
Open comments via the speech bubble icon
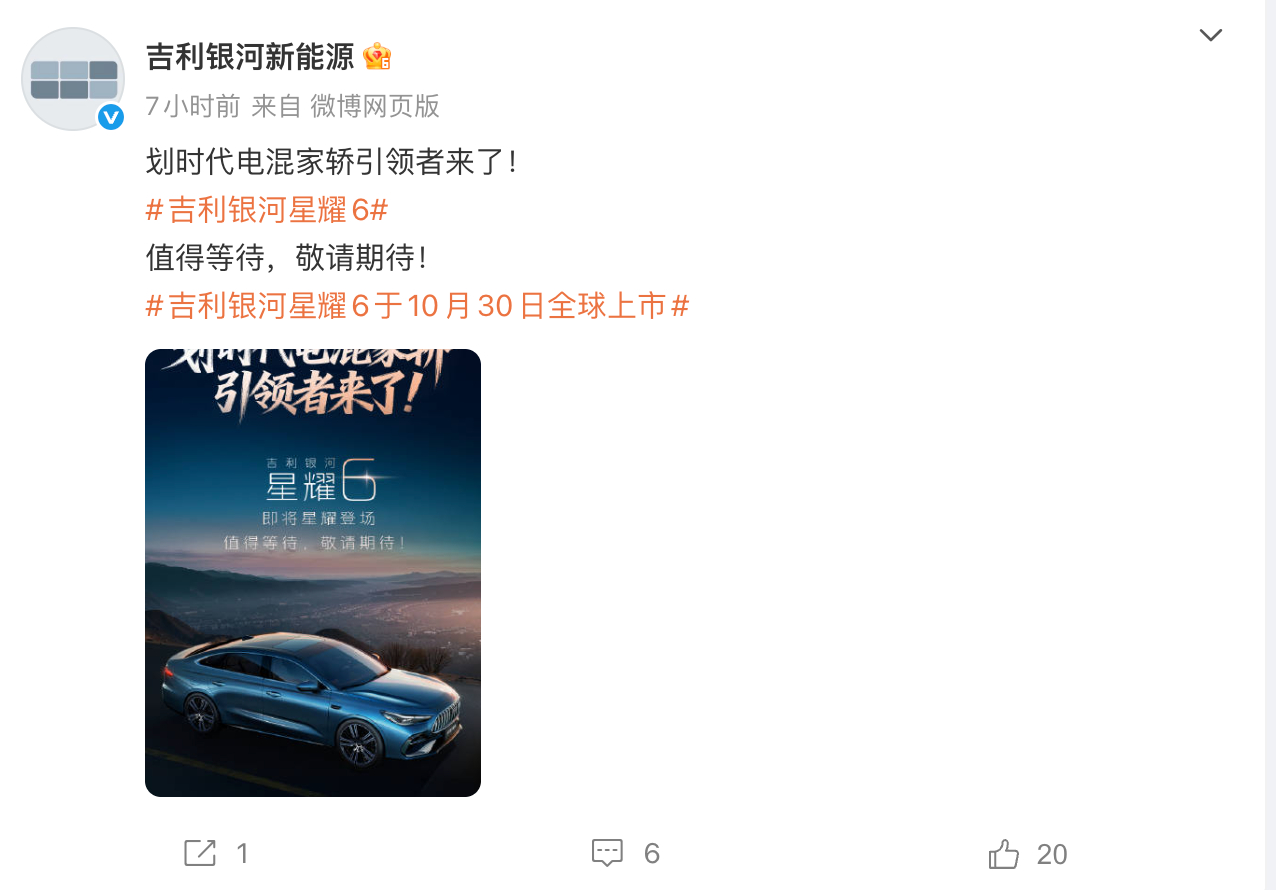tap(607, 853)
